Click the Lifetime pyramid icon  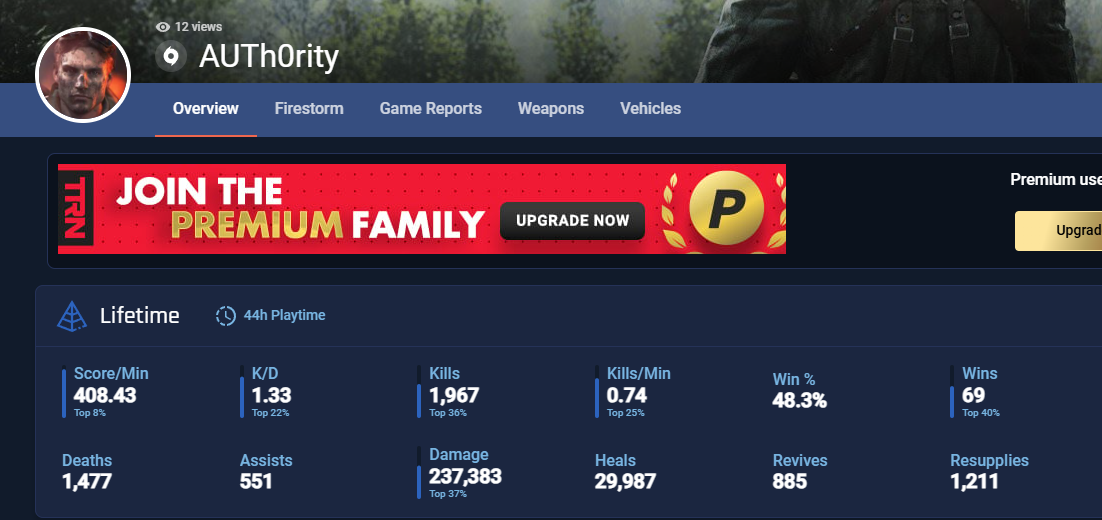coord(72,316)
